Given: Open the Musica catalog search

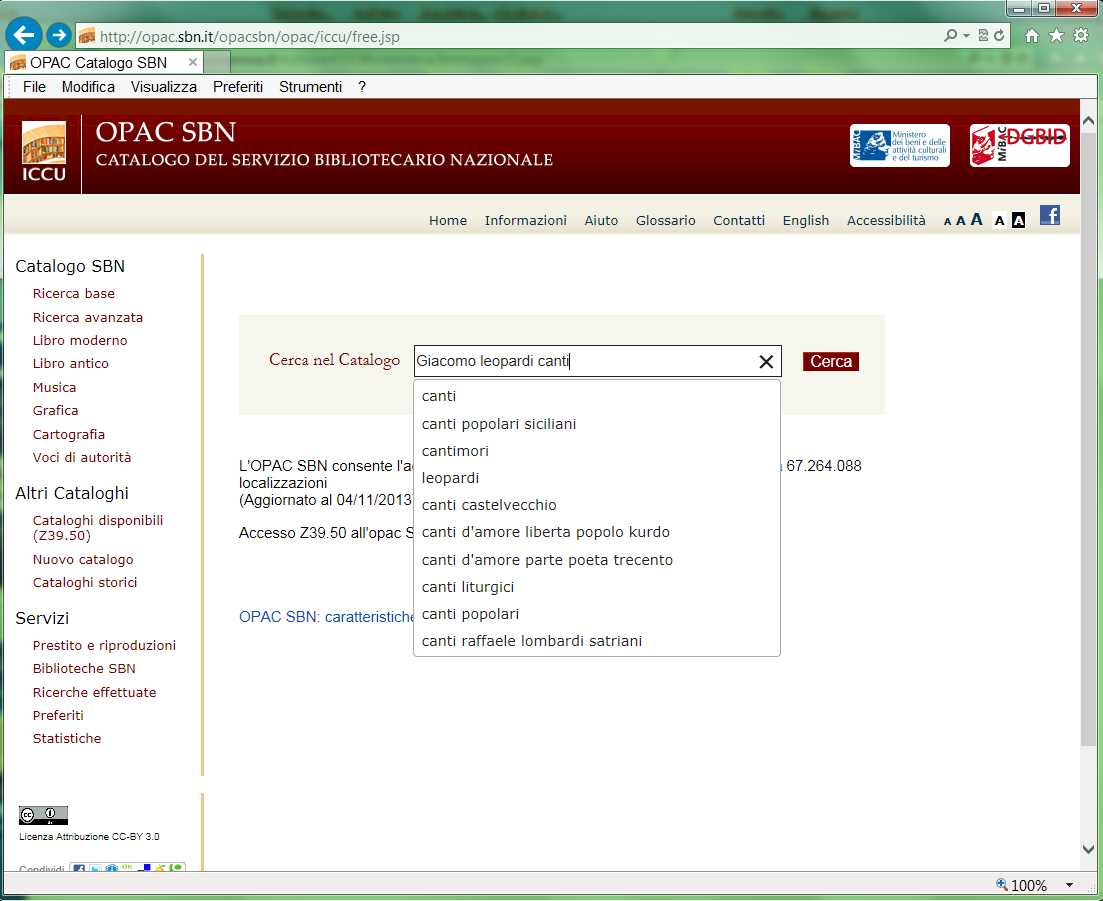Looking at the screenshot, I should tap(54, 388).
